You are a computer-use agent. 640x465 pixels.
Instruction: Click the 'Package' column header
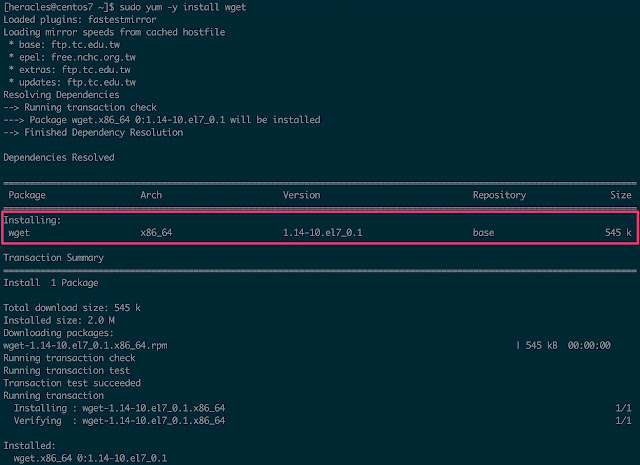(27, 195)
